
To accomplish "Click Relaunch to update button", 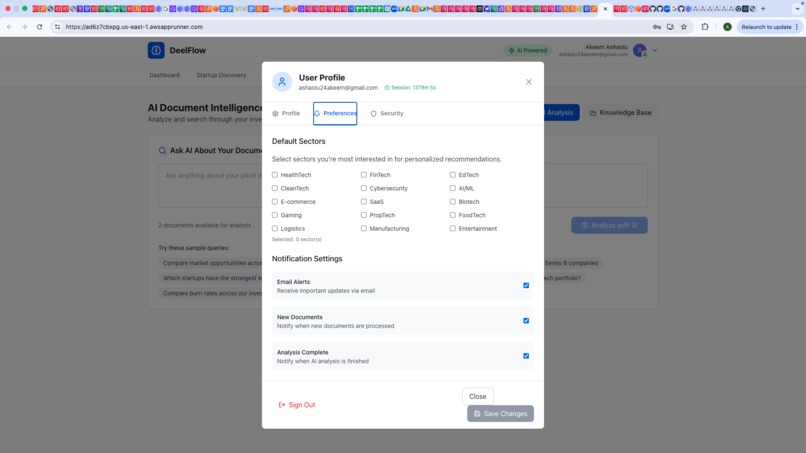I will point(770,27).
